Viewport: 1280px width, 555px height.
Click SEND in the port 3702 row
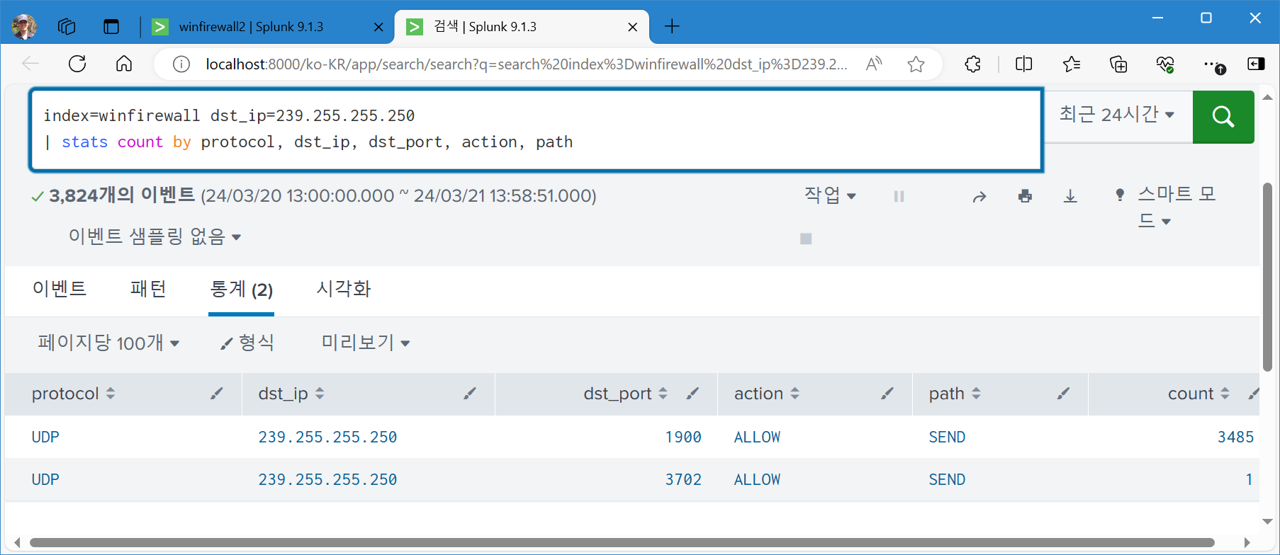pos(947,480)
